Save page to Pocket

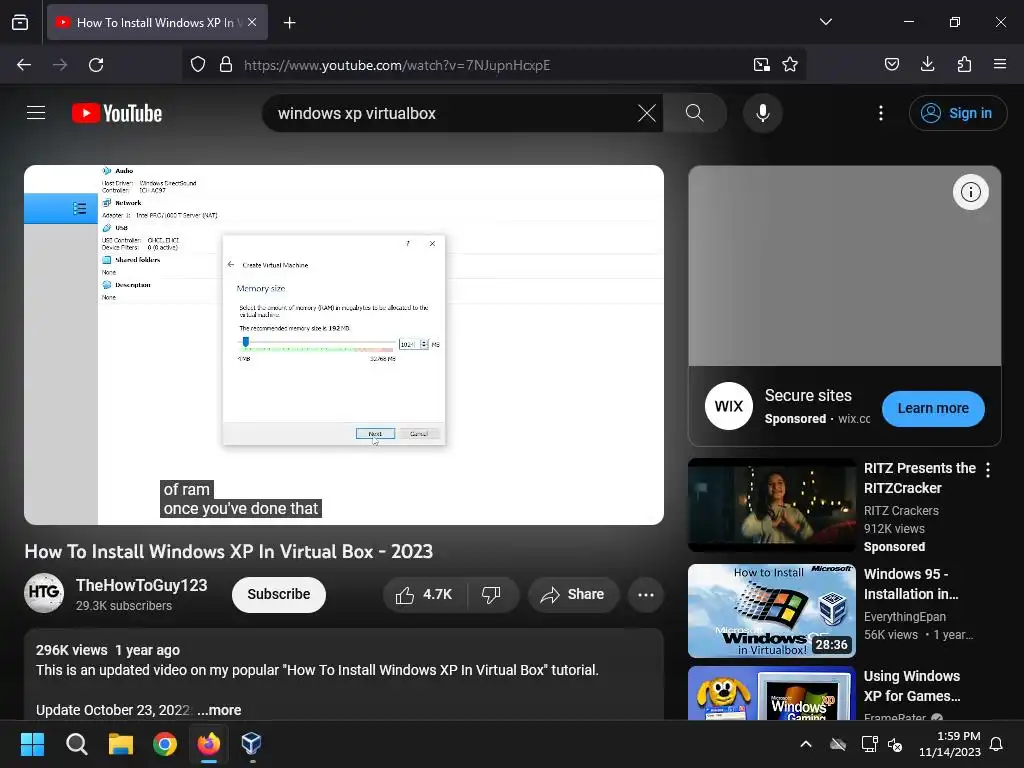(x=892, y=64)
